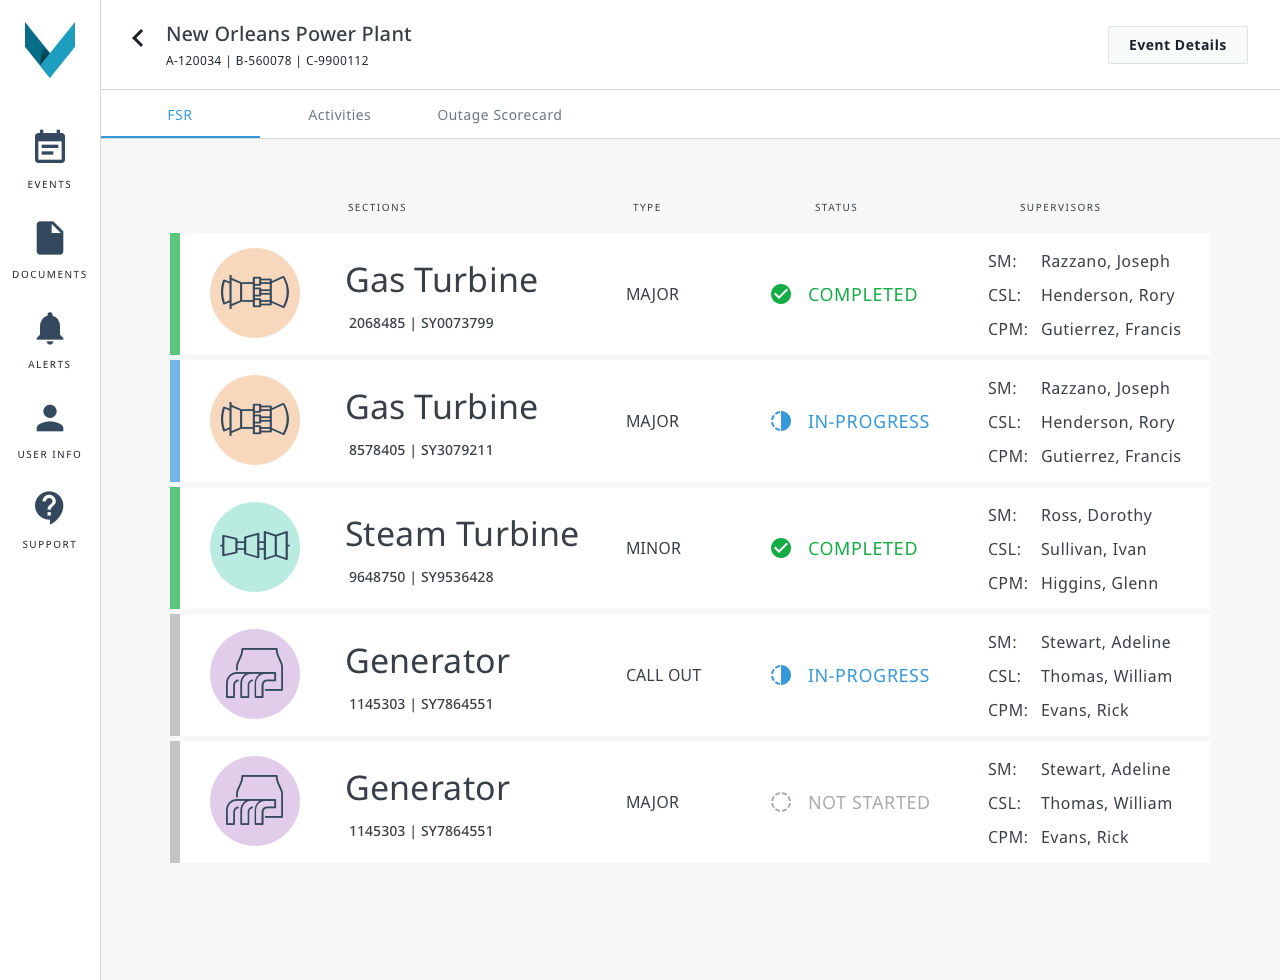Open the Gas Turbine 2068485 section title
Viewport: 1280px width, 980px height.
(441, 280)
